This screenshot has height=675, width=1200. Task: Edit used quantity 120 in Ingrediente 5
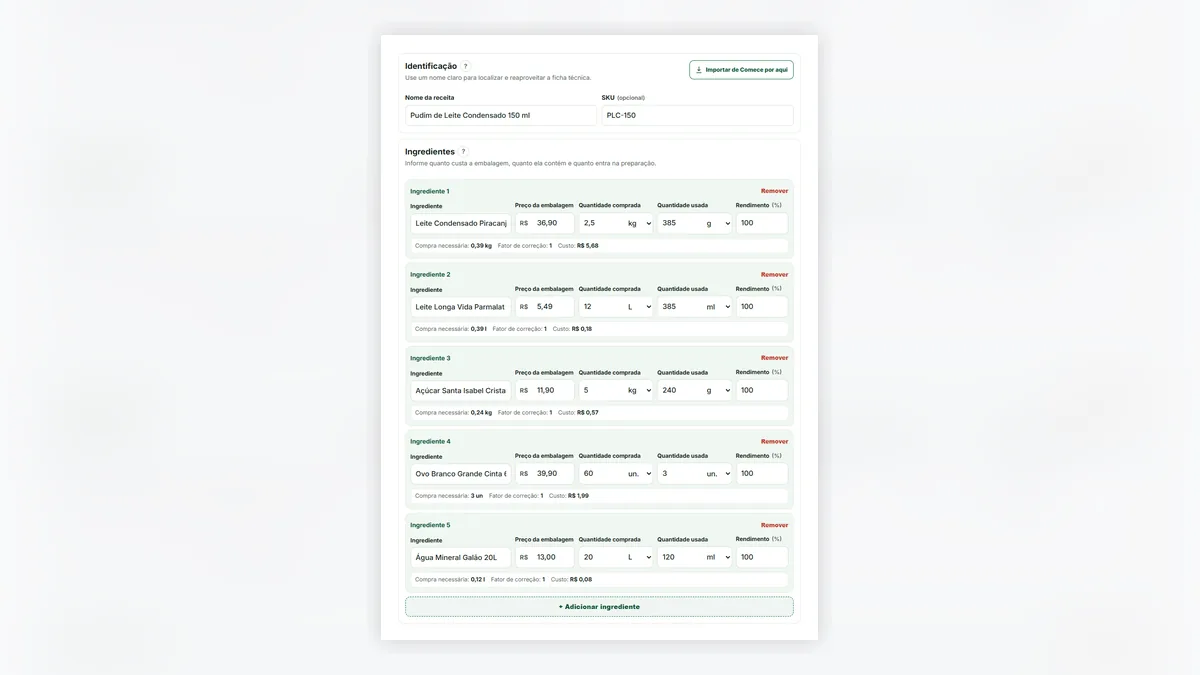679,557
